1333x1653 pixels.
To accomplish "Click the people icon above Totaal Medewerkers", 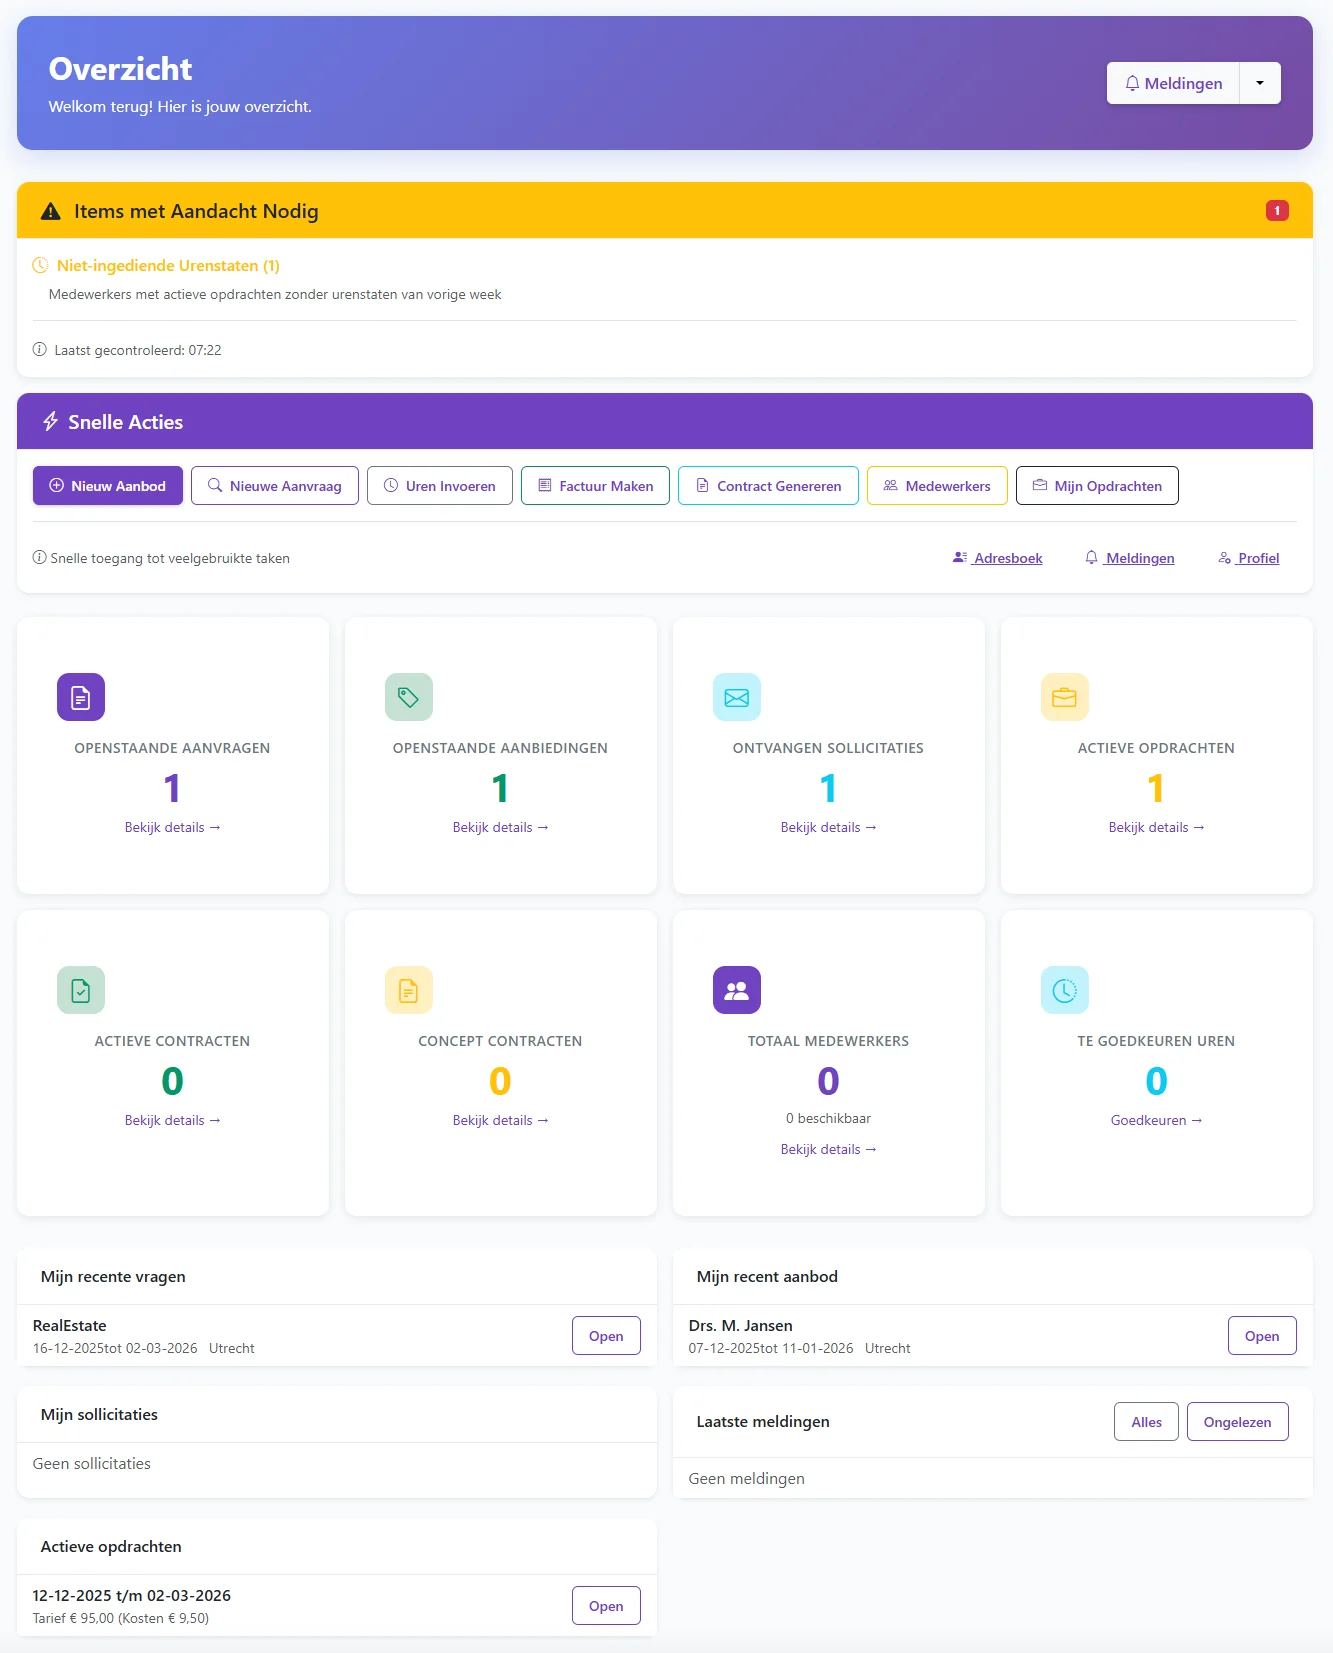I will [736, 990].
